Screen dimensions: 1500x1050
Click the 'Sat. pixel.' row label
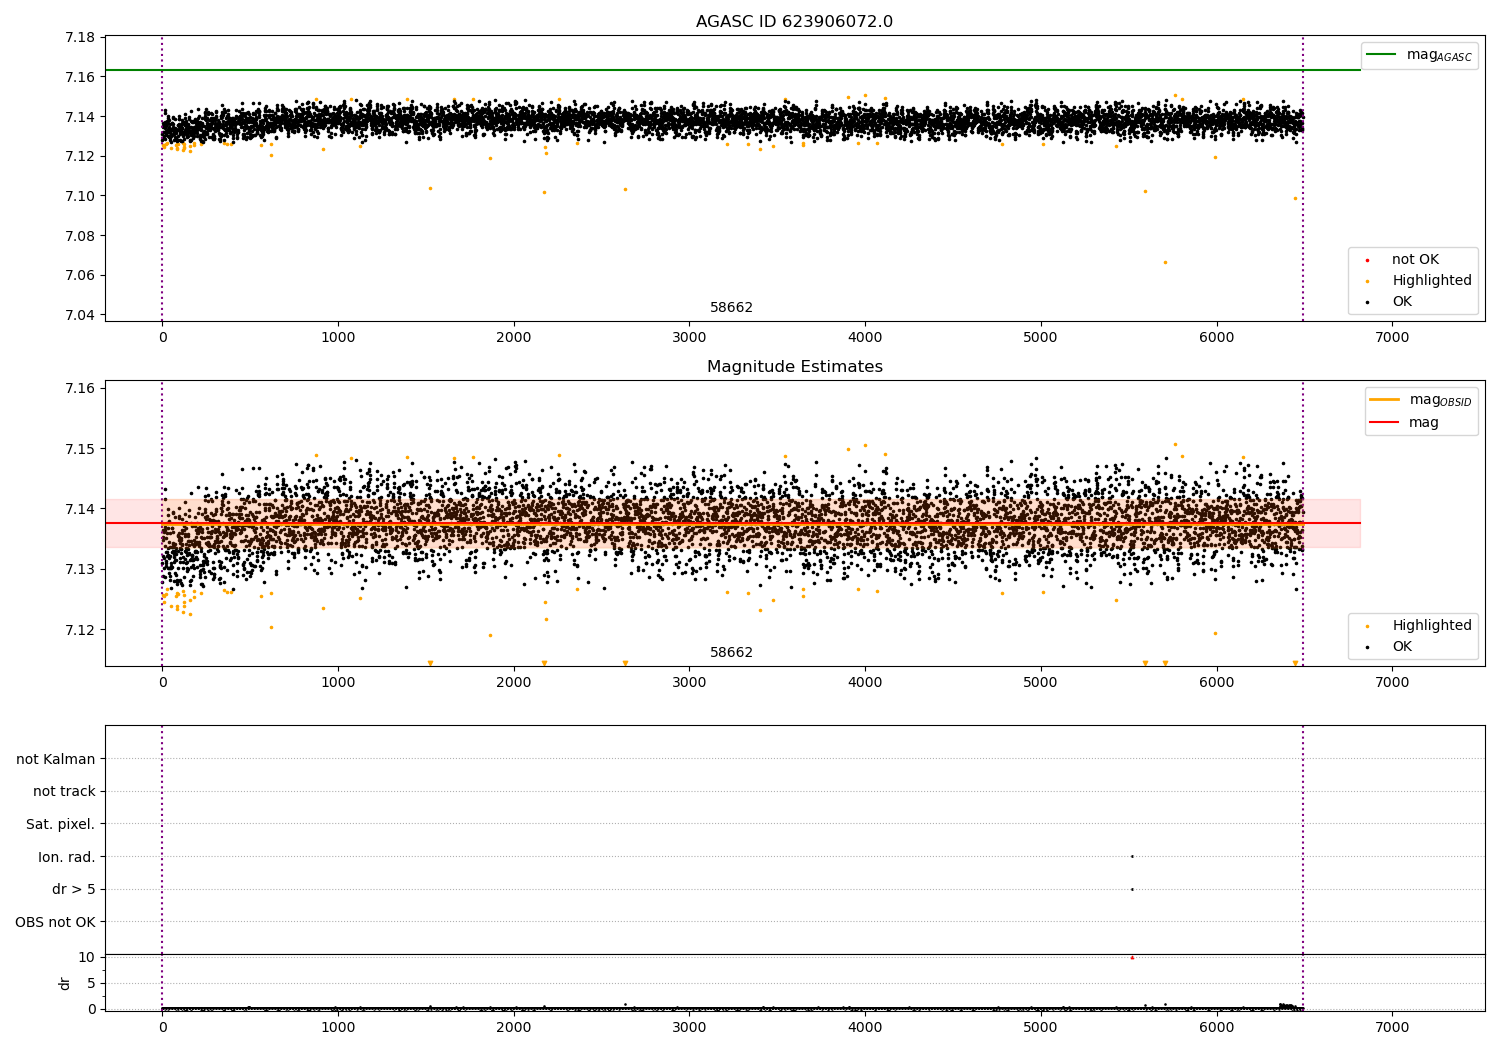click(x=61, y=824)
